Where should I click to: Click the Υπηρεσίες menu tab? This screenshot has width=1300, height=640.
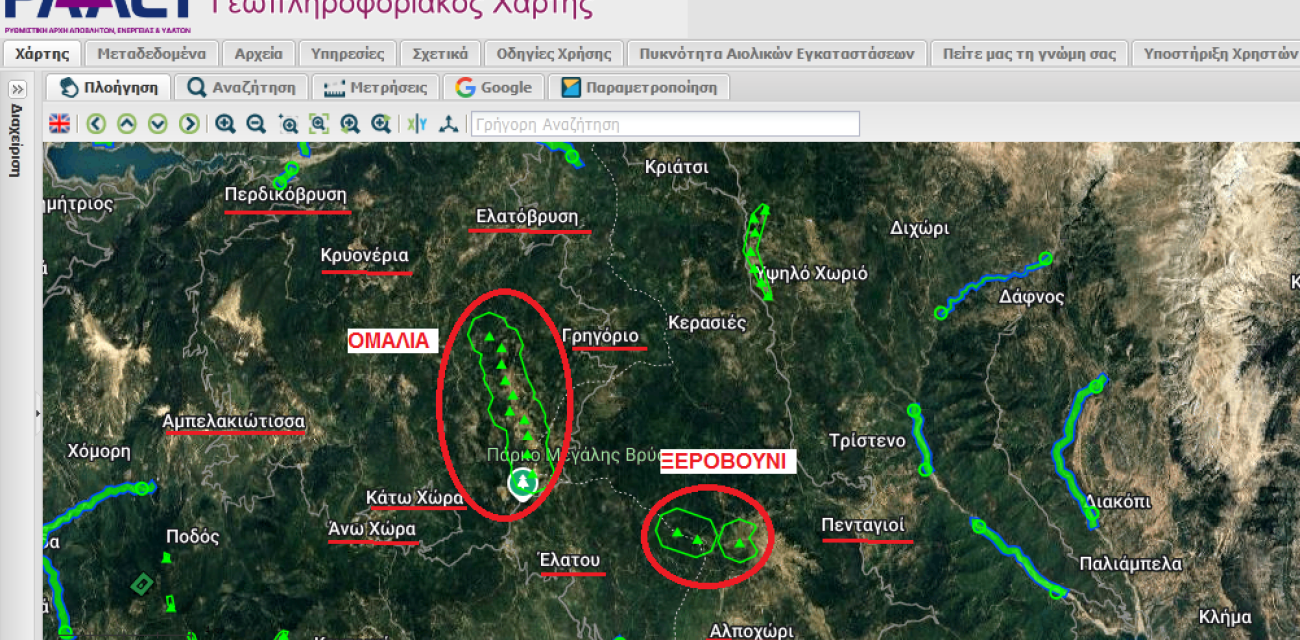tap(347, 54)
